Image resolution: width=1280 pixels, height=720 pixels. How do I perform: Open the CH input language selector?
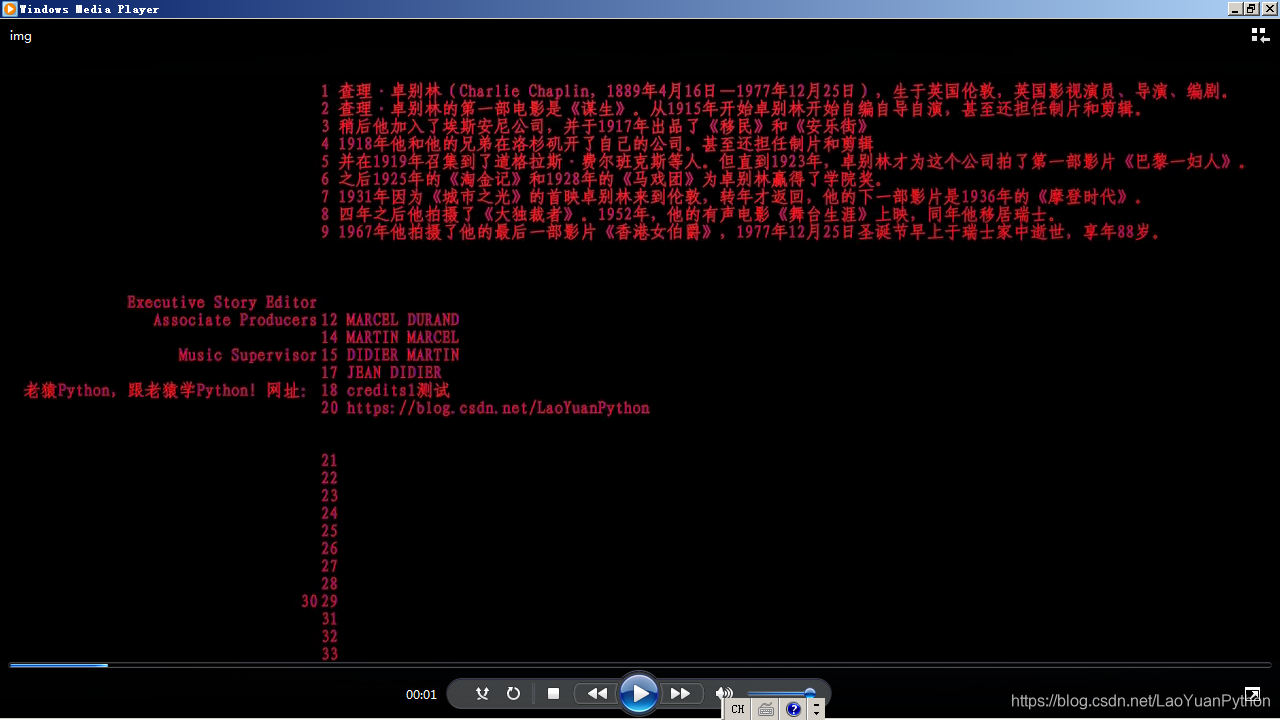pos(738,709)
